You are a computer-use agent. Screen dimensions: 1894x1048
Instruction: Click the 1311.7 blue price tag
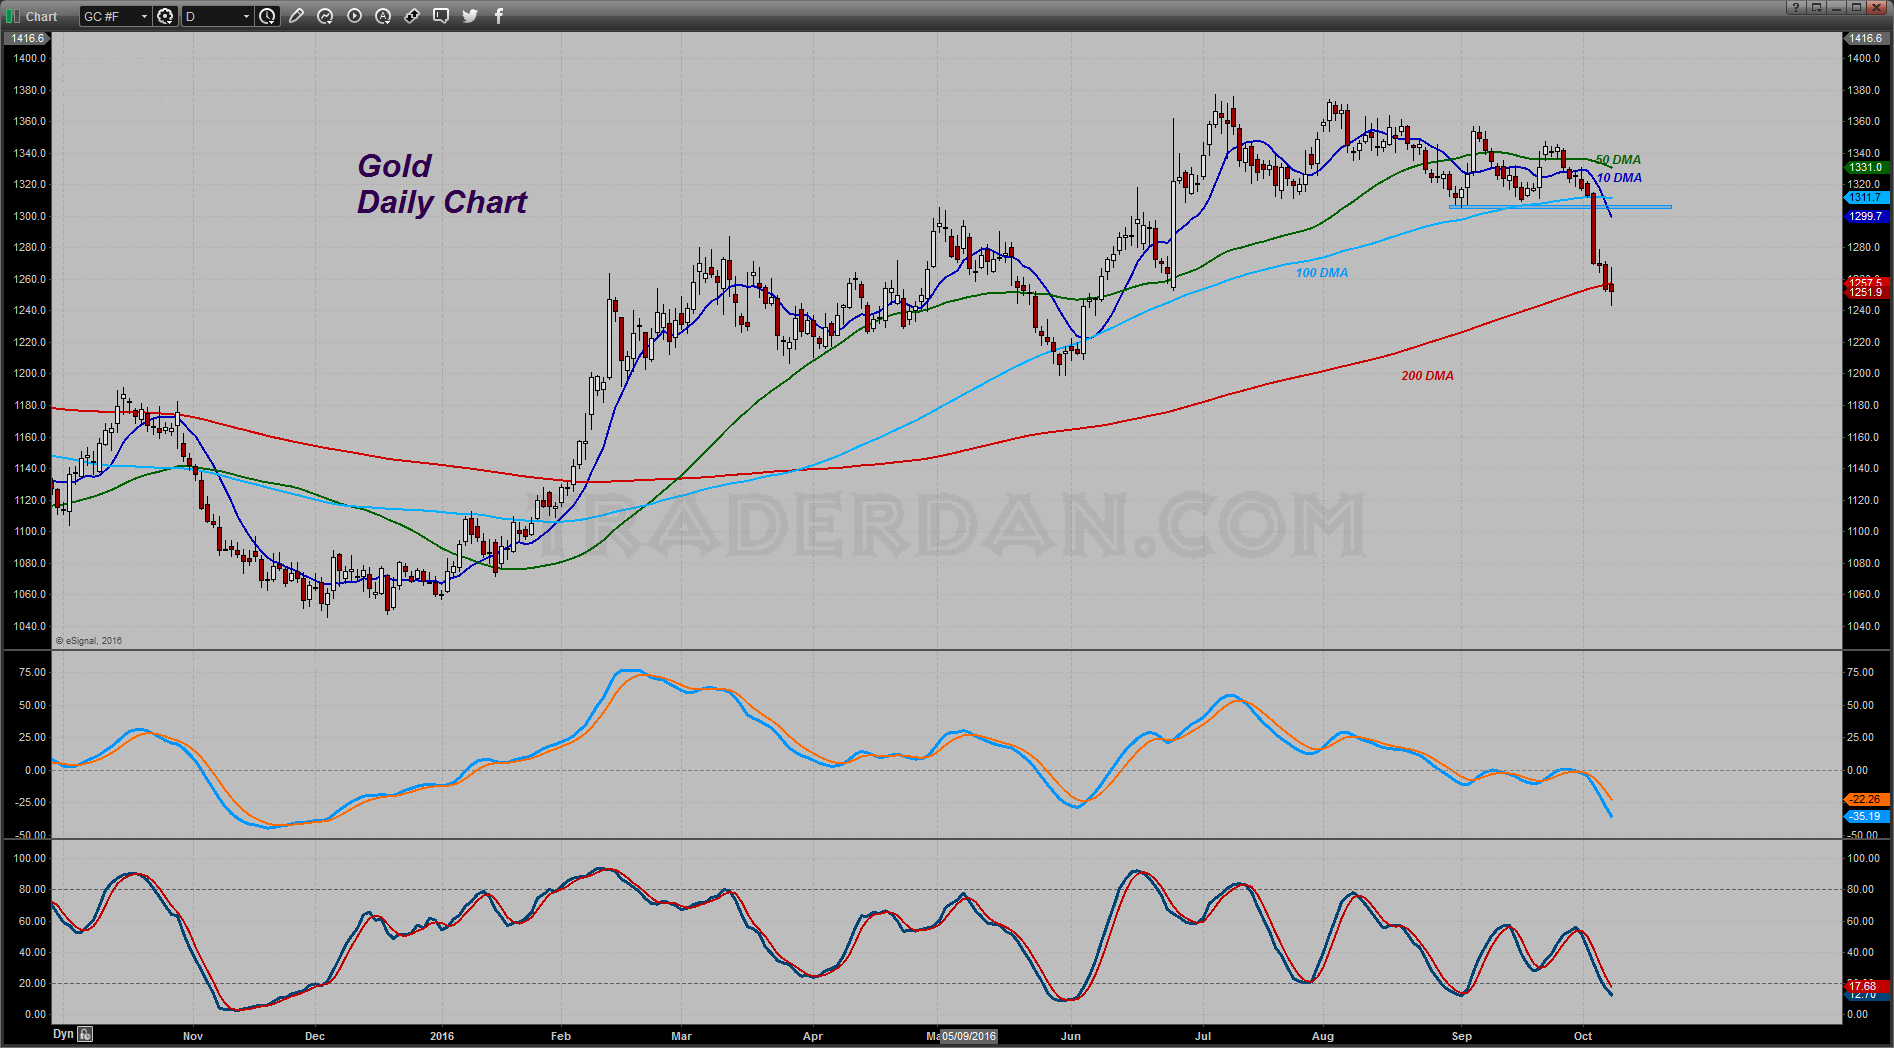1865,198
